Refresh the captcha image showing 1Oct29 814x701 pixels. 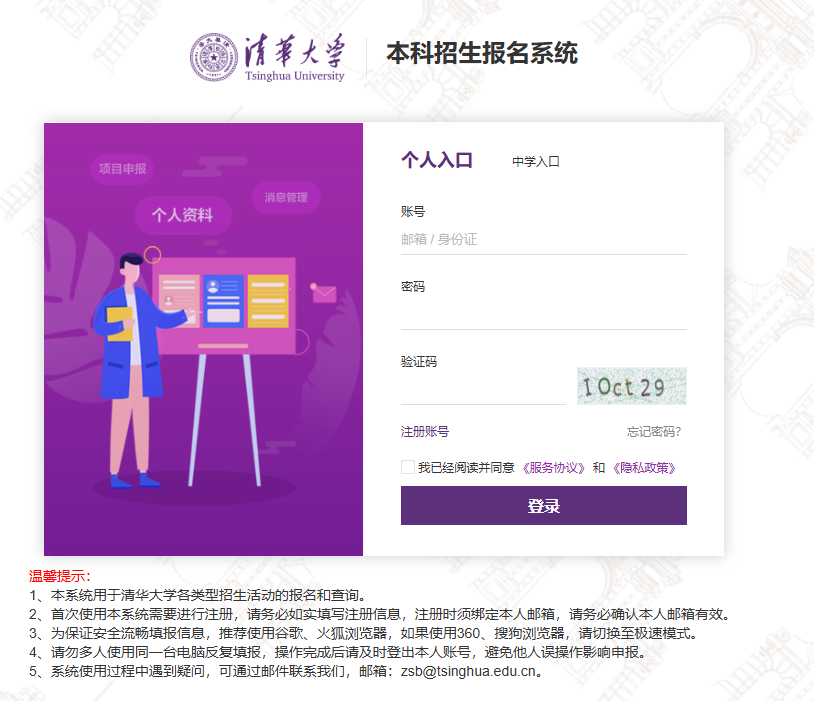632,386
